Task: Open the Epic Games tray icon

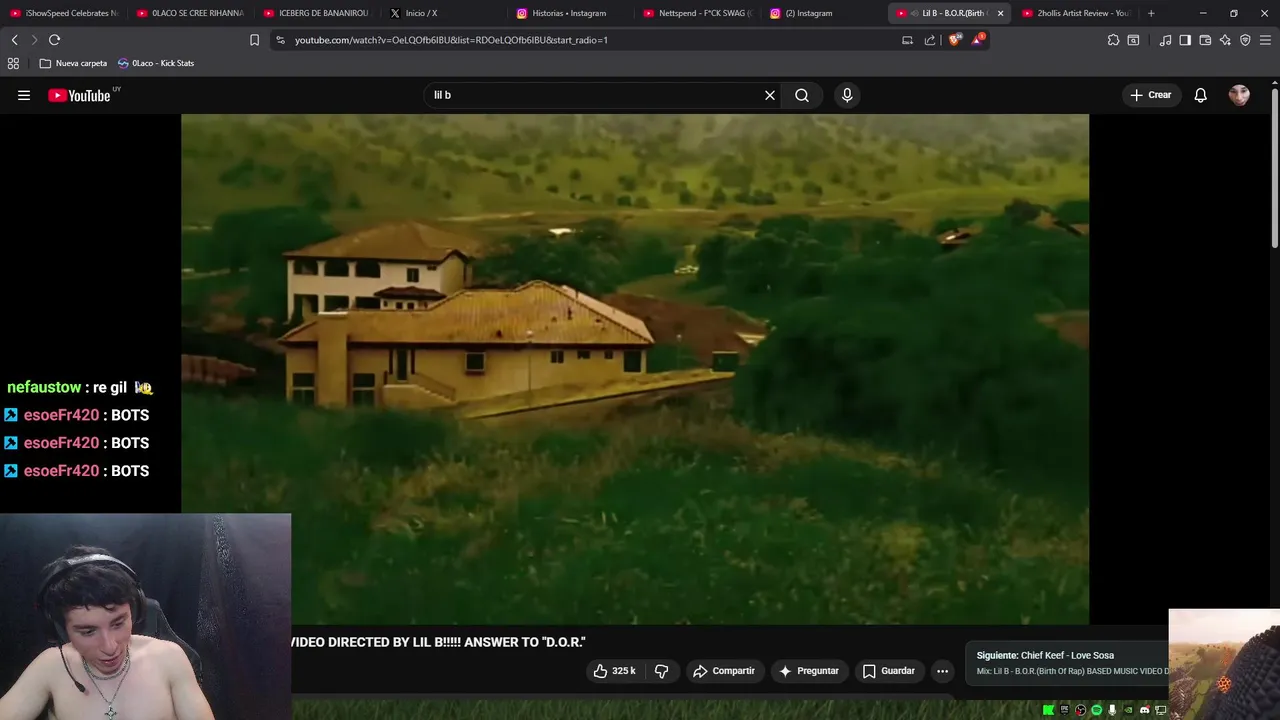Action: (1064, 710)
